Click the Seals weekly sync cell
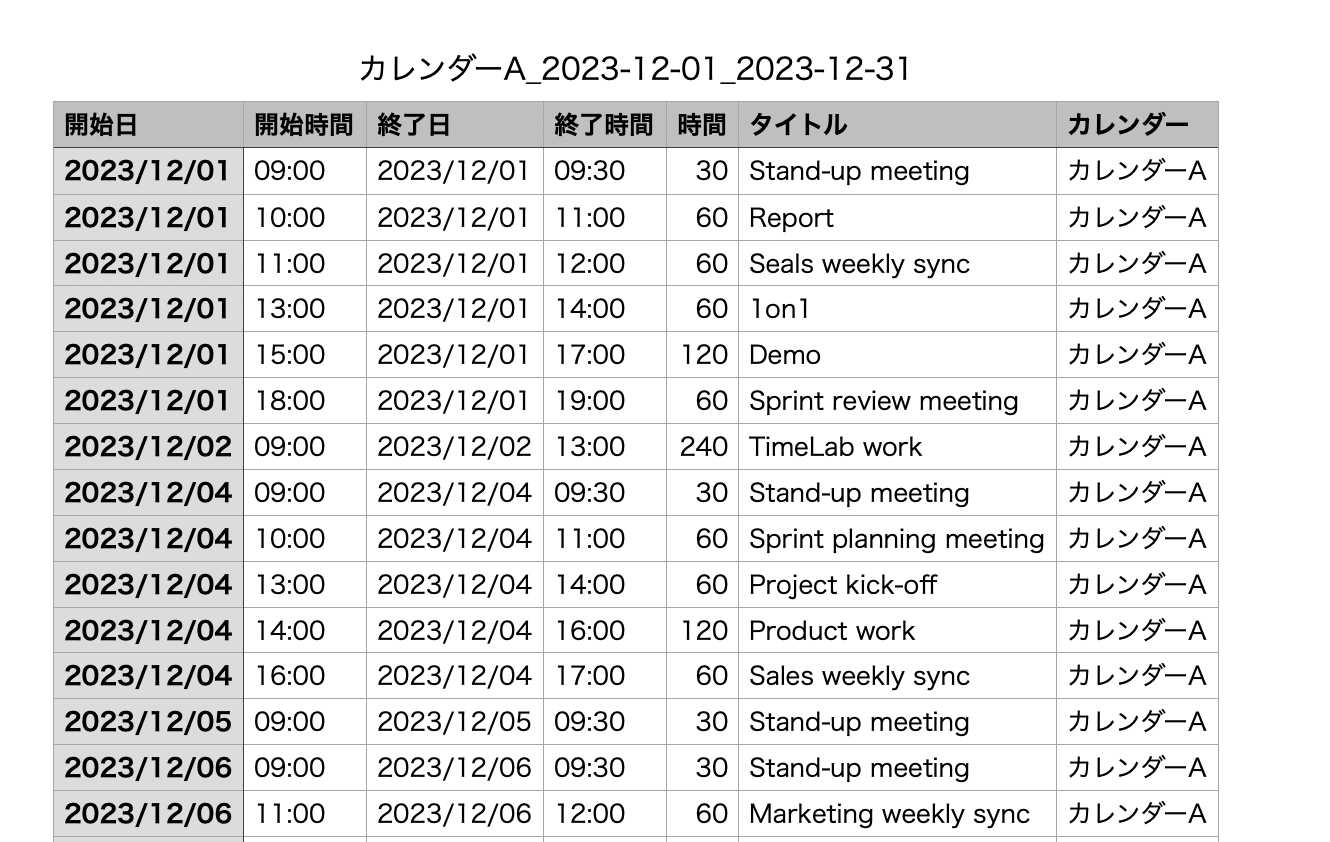Image resolution: width=1330 pixels, height=842 pixels. [897, 263]
